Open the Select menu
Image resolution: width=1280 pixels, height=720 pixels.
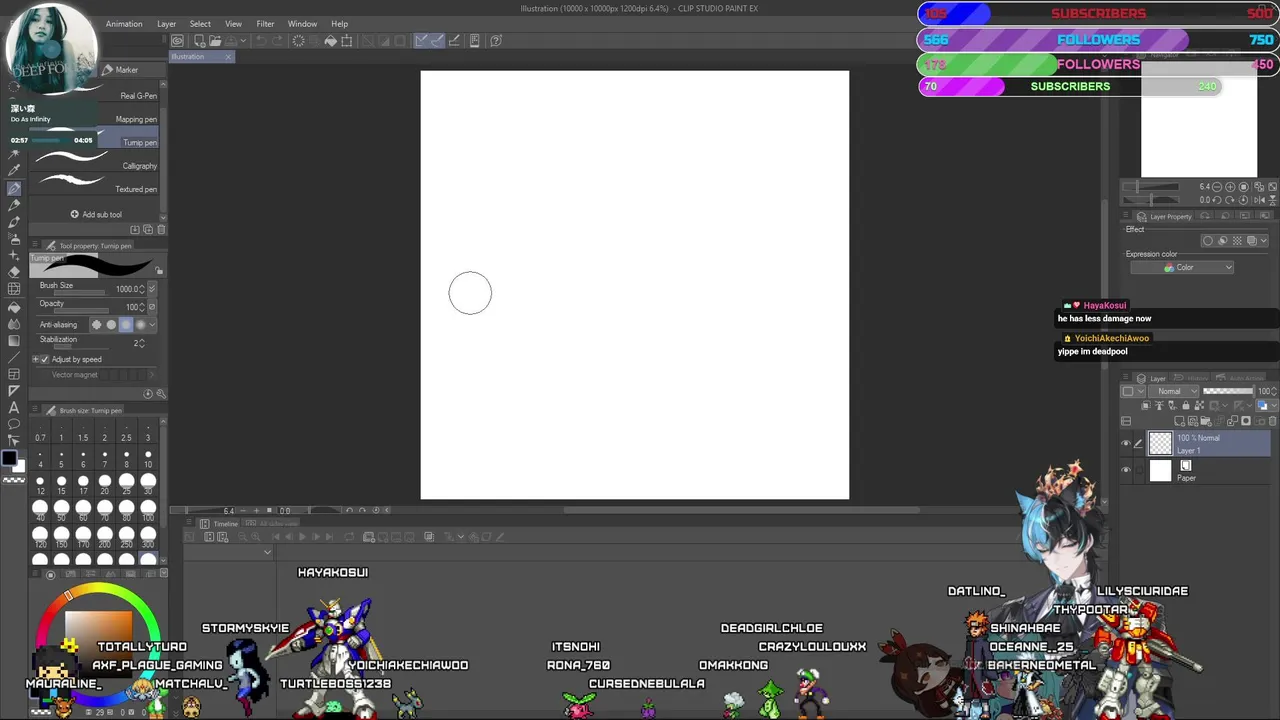(x=200, y=24)
